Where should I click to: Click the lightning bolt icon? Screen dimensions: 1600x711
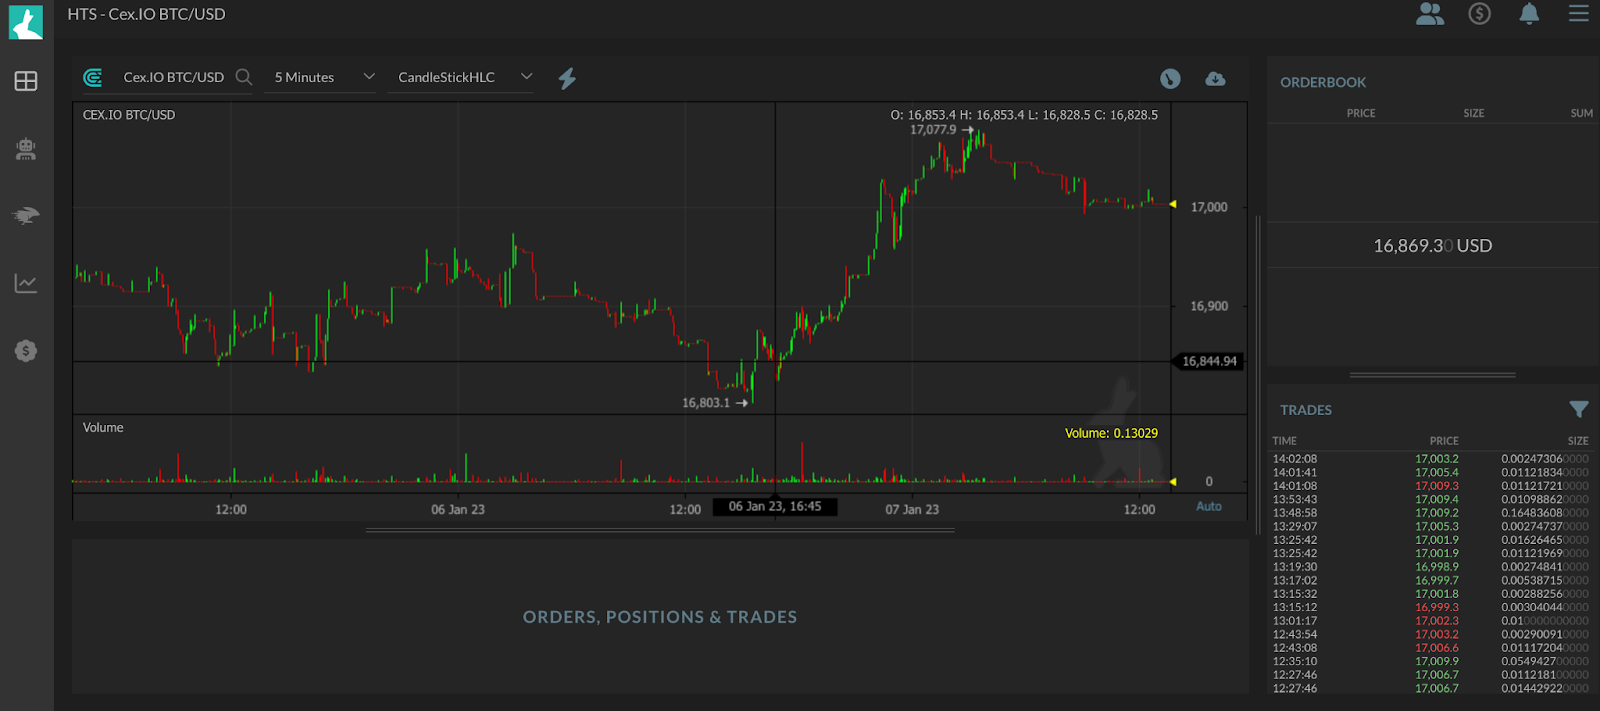[x=567, y=78]
